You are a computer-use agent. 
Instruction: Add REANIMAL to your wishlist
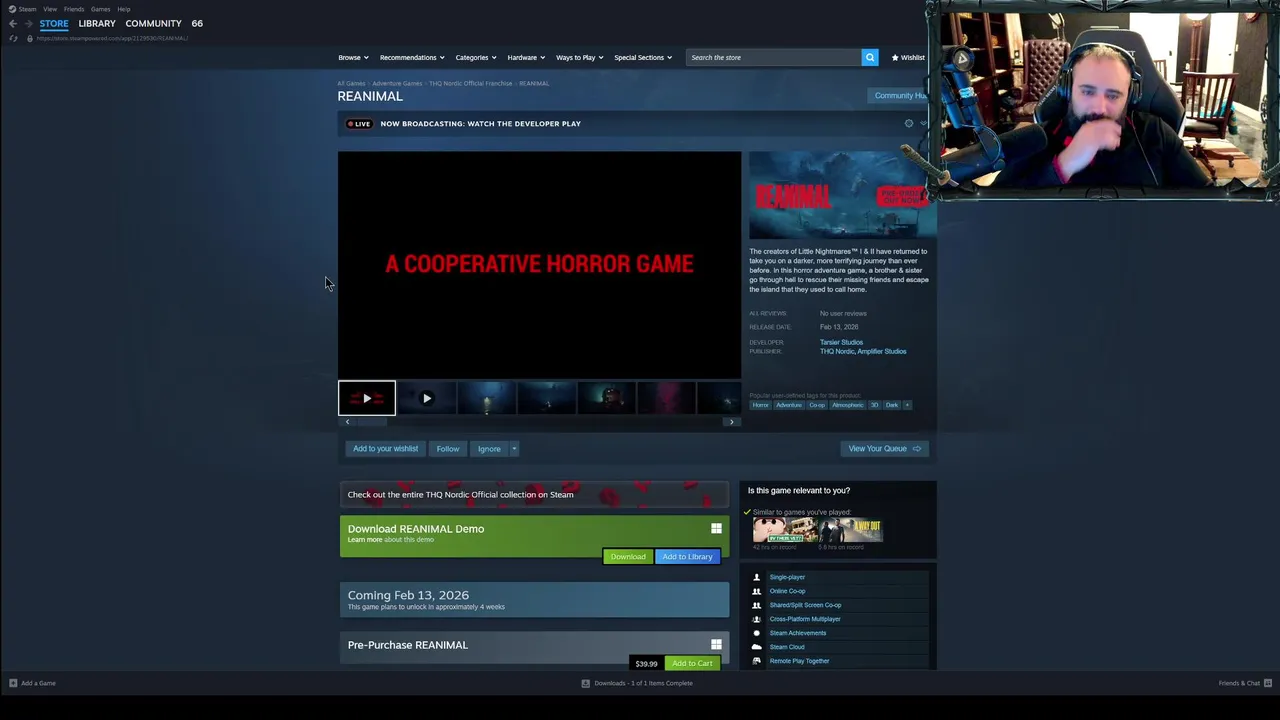point(385,449)
